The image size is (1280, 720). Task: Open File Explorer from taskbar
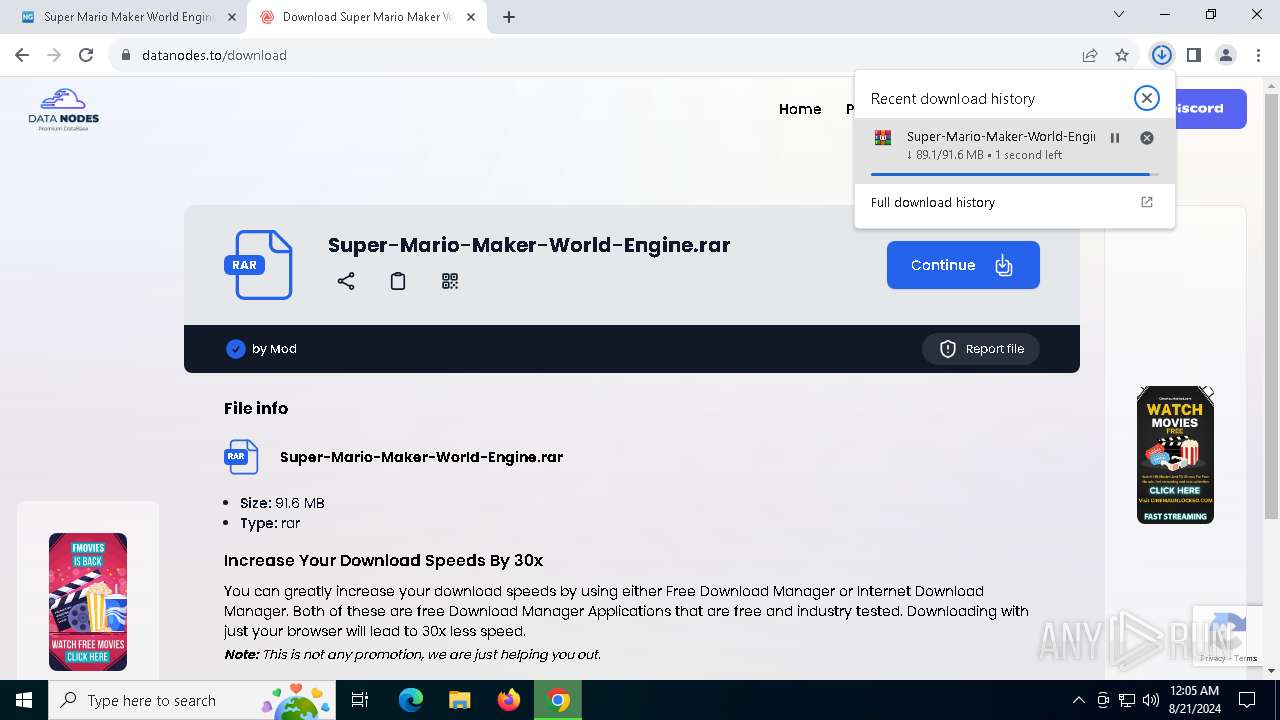tap(459, 700)
